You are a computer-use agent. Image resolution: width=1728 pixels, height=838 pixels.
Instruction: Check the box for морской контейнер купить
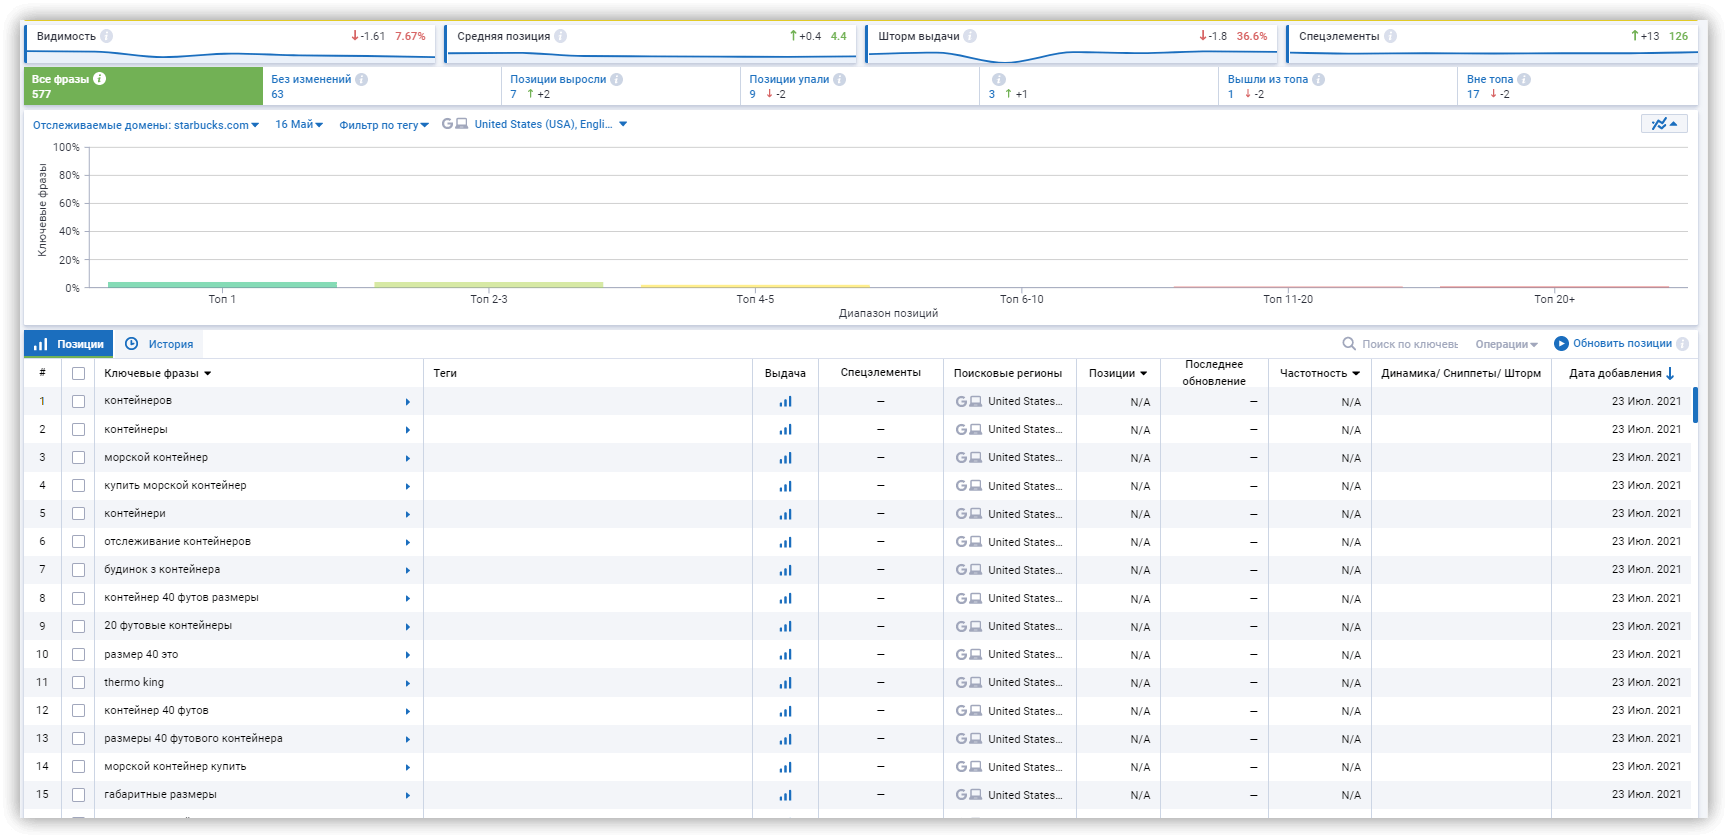[x=78, y=767]
